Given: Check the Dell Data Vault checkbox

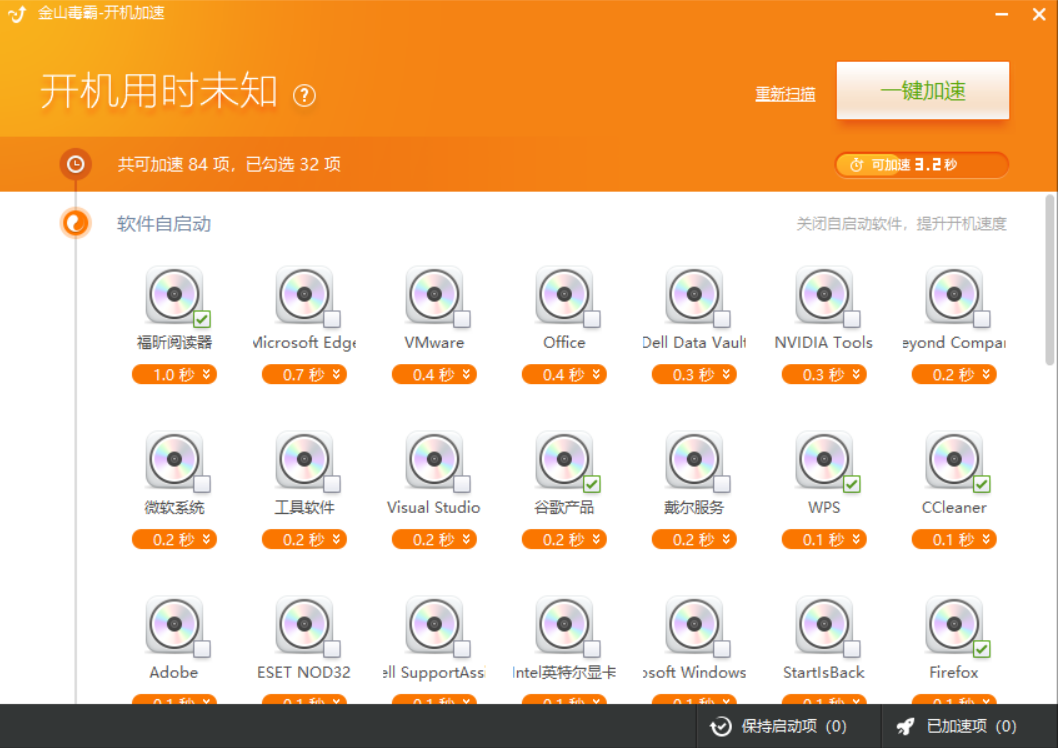Looking at the screenshot, I should click(x=722, y=319).
